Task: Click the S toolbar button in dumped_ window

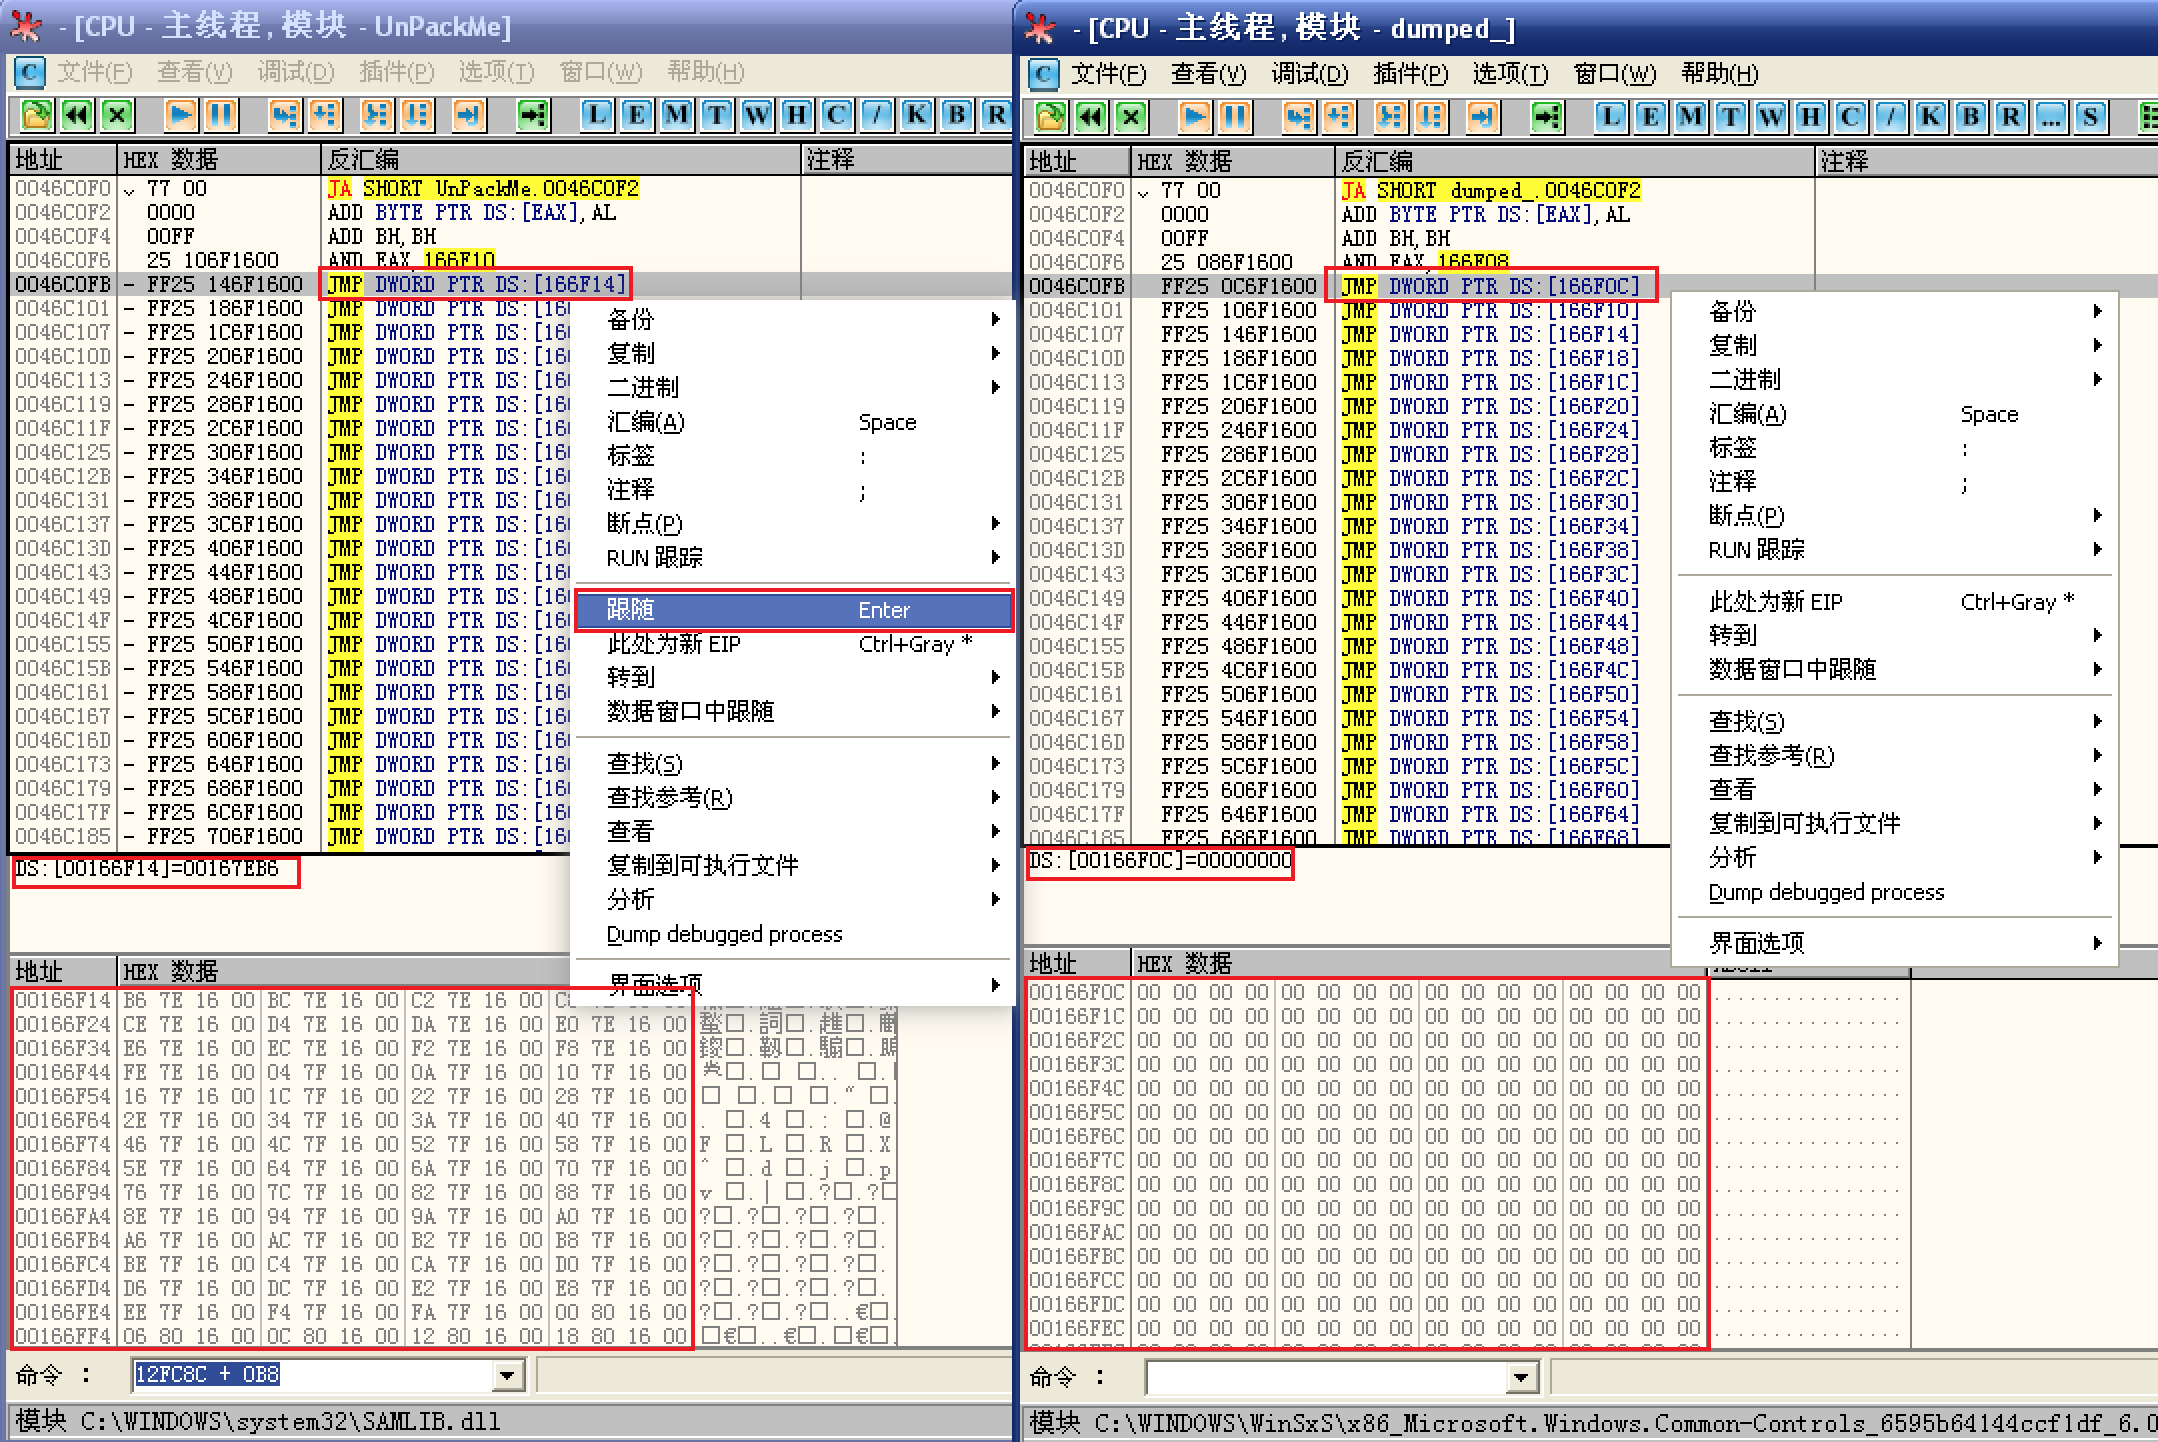Action: pos(2090,117)
